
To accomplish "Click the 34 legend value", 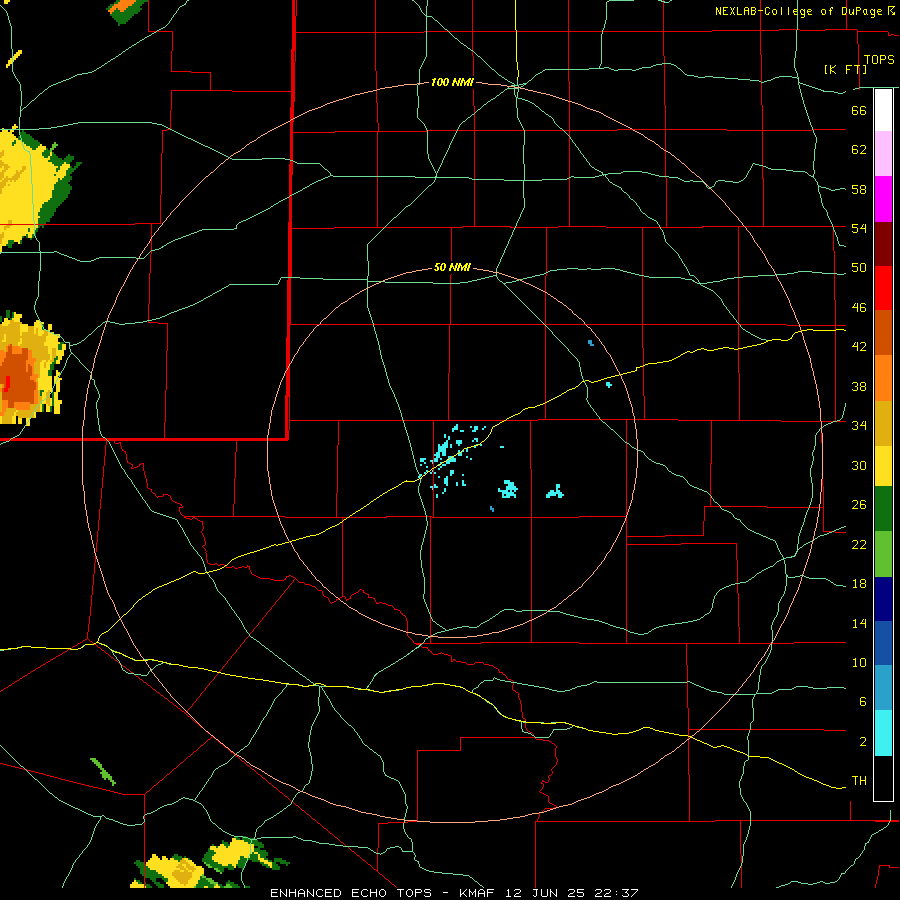I will click(x=859, y=426).
